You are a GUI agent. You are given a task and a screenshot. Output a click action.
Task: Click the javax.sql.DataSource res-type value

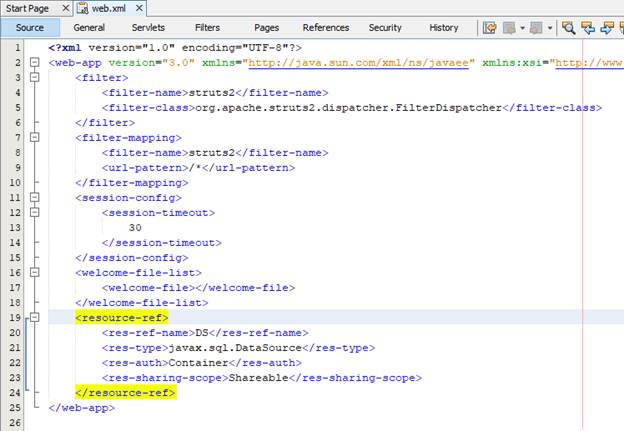235,348
